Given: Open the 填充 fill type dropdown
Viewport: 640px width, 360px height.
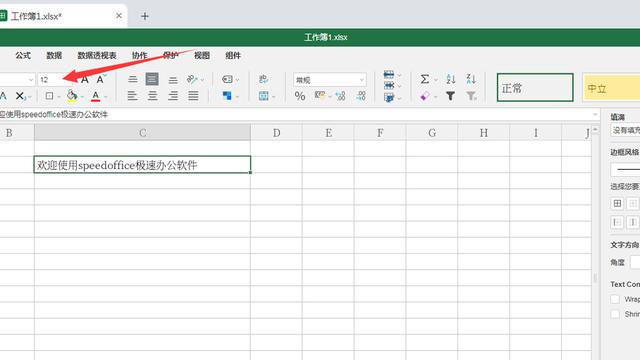Looking at the screenshot, I should [625, 130].
